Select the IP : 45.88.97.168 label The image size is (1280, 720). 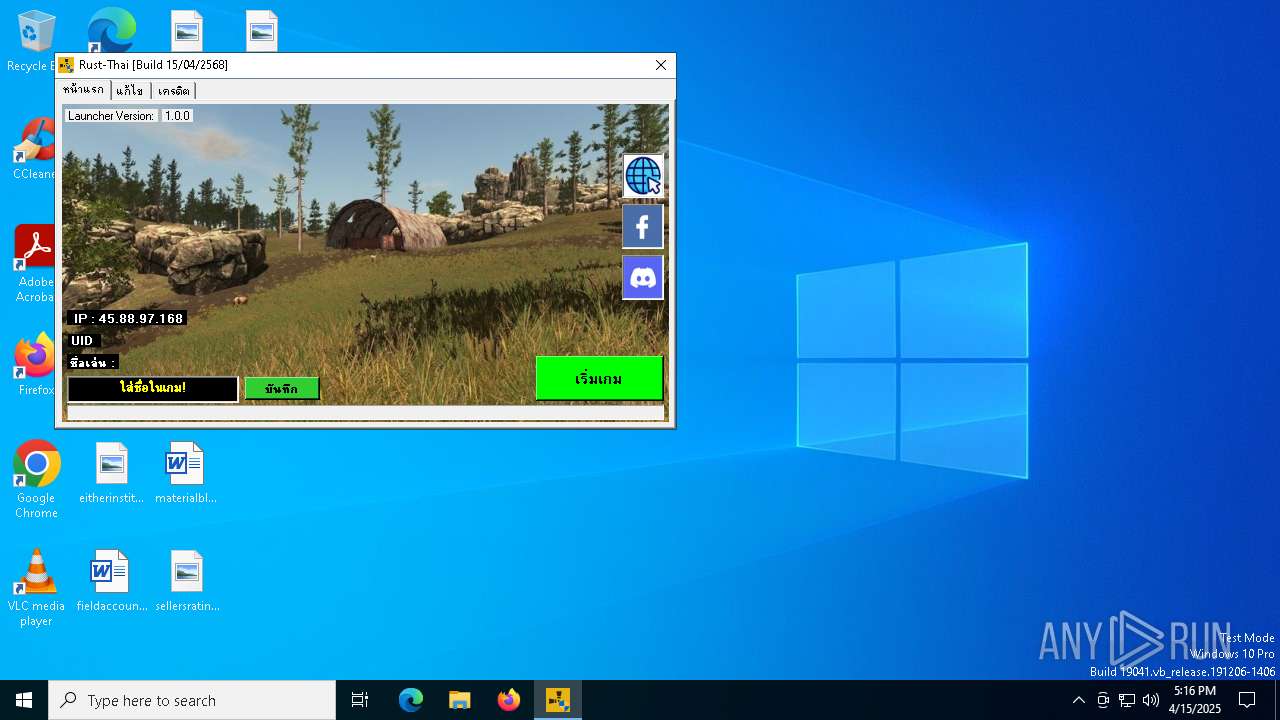click(127, 318)
